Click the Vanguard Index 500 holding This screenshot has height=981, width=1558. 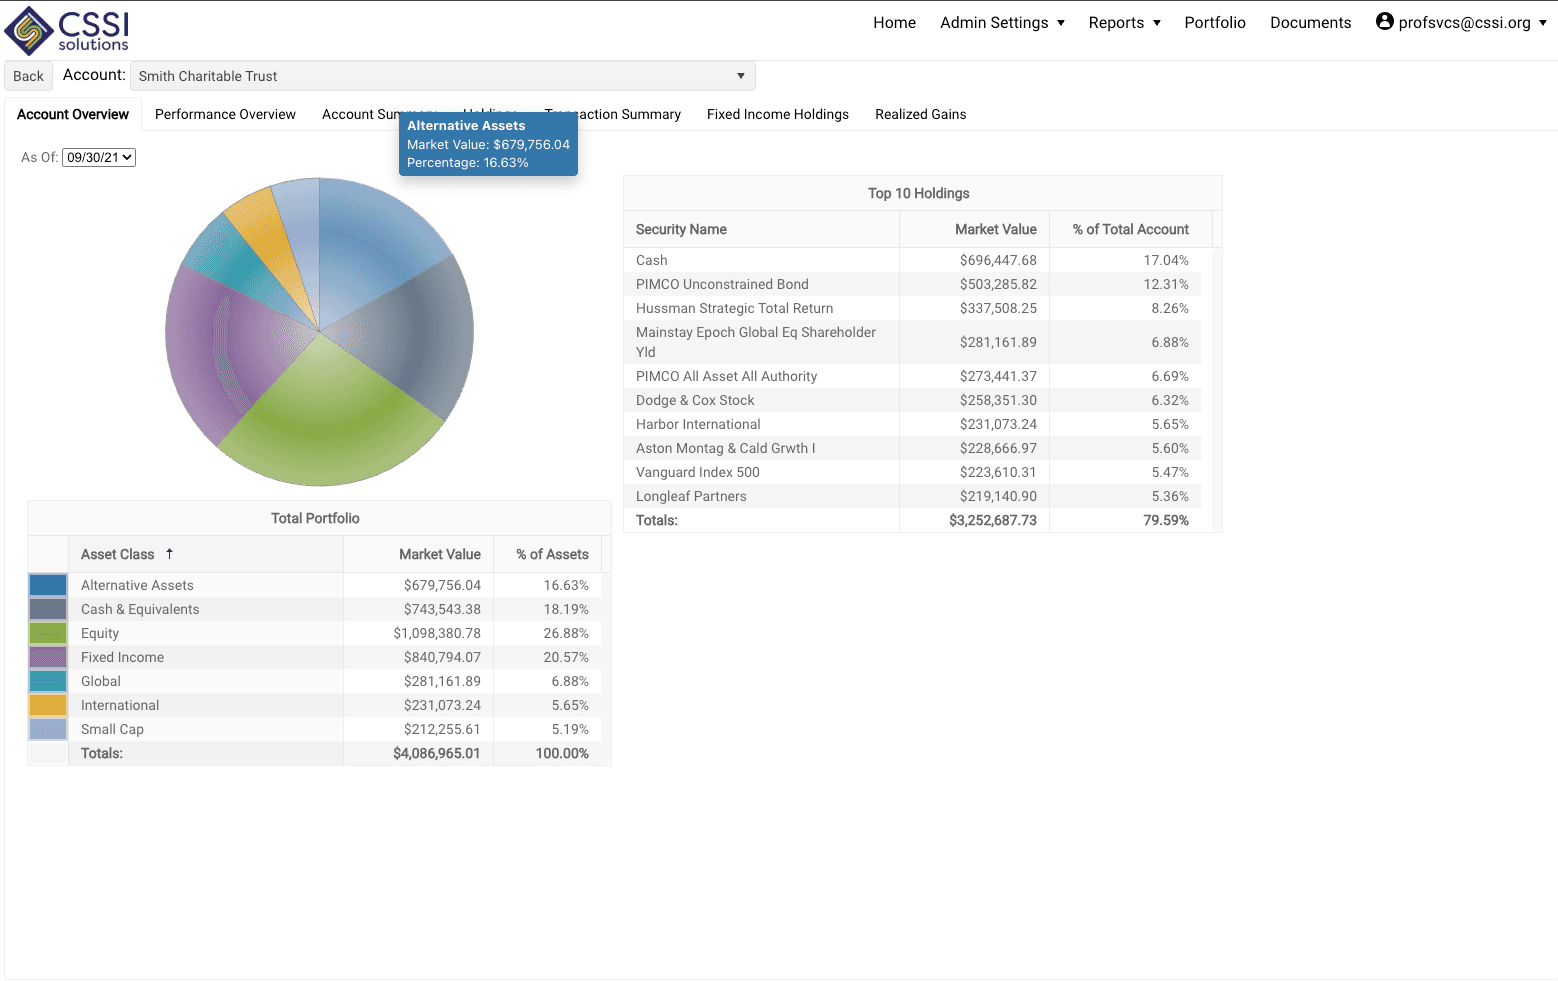pyautogui.click(x=697, y=472)
